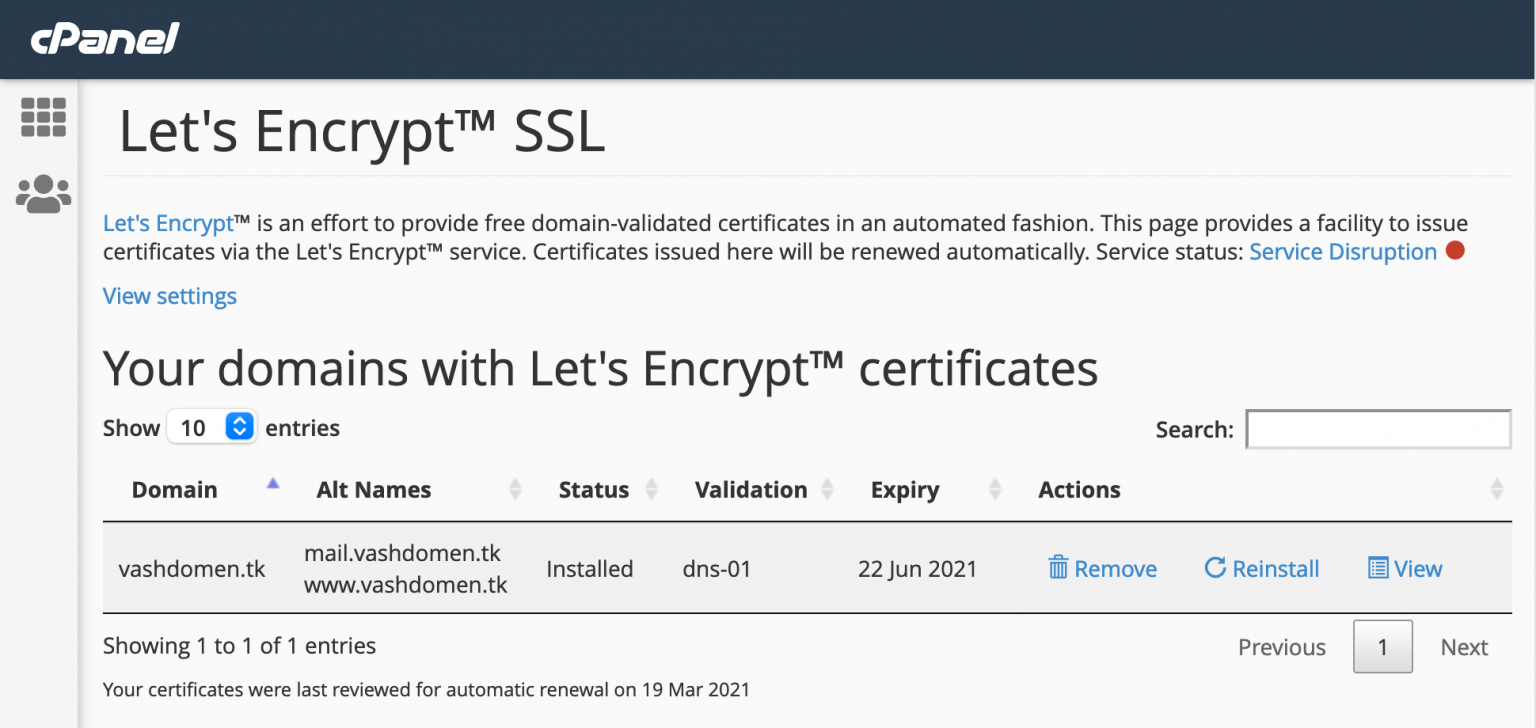Sort table by Actions column

point(1496,489)
